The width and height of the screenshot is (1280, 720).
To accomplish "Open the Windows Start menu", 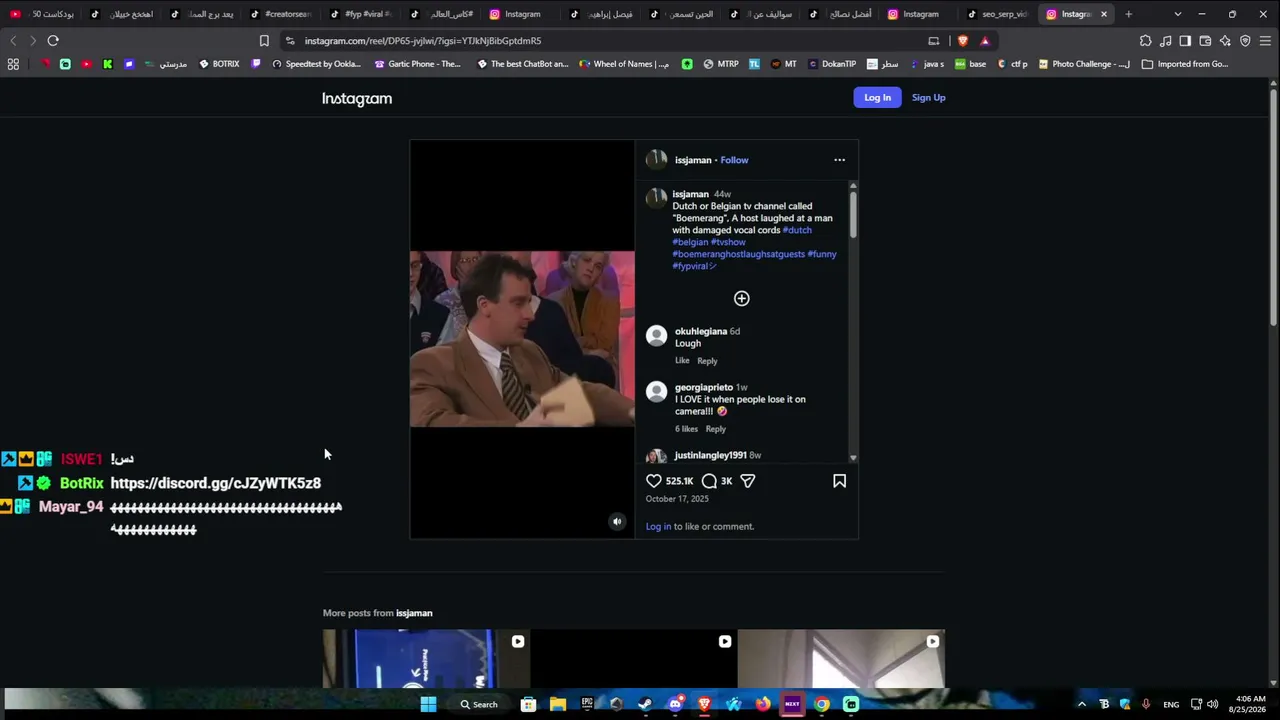I will [428, 704].
